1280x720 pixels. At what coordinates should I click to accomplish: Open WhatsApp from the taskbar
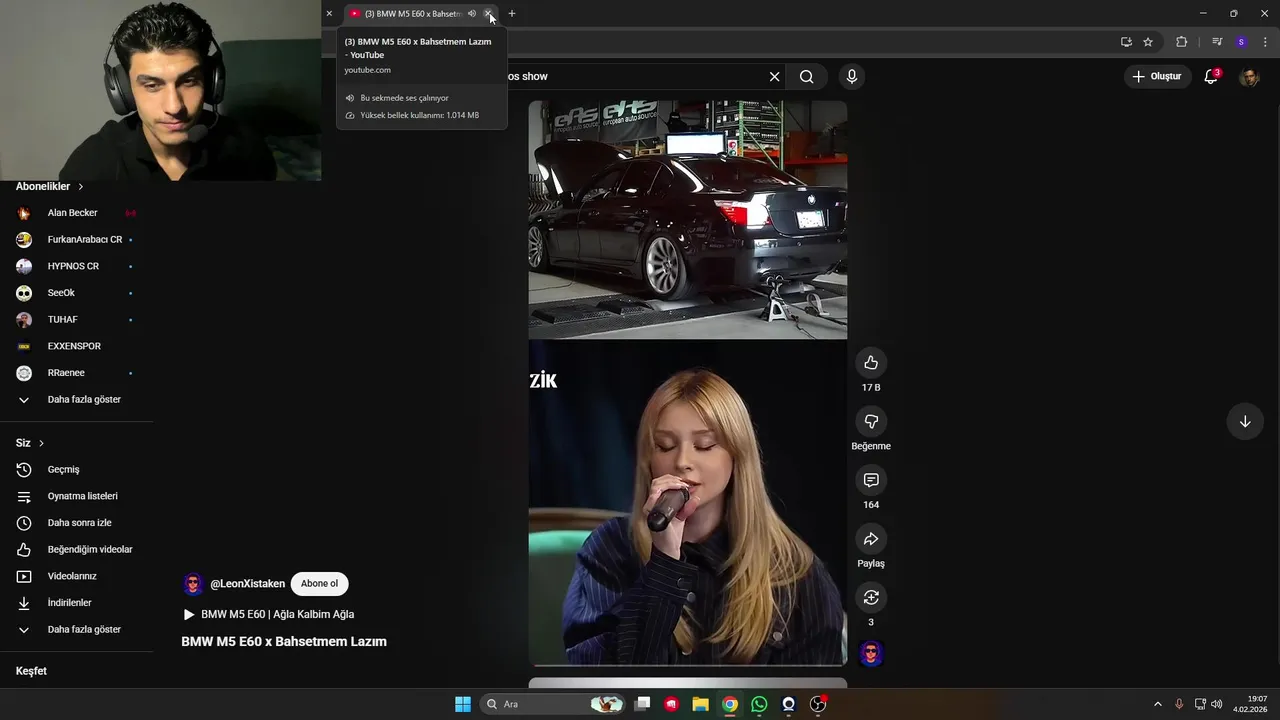(x=759, y=704)
